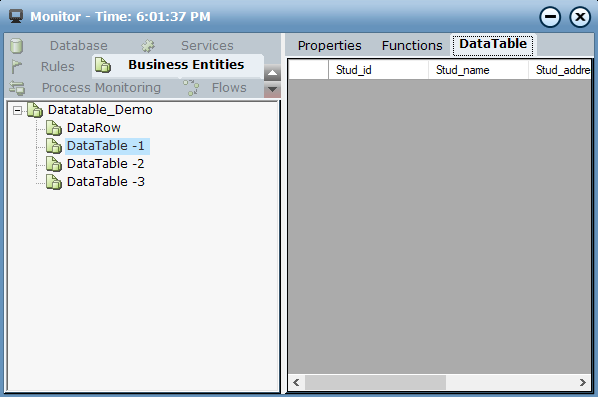Open the Functions tab
The height and width of the screenshot is (397, 598).
pyautogui.click(x=412, y=45)
